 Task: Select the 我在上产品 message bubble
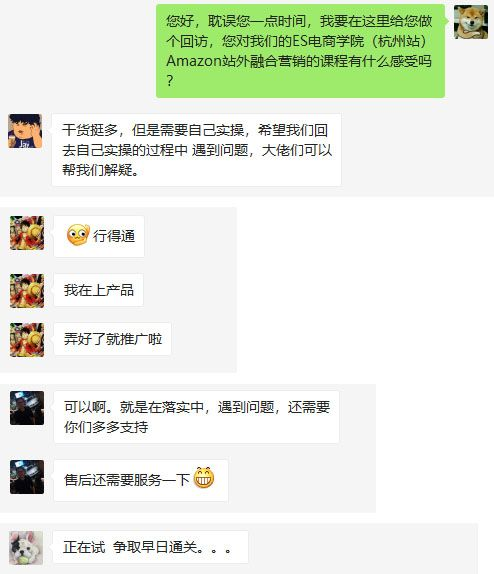click(99, 290)
